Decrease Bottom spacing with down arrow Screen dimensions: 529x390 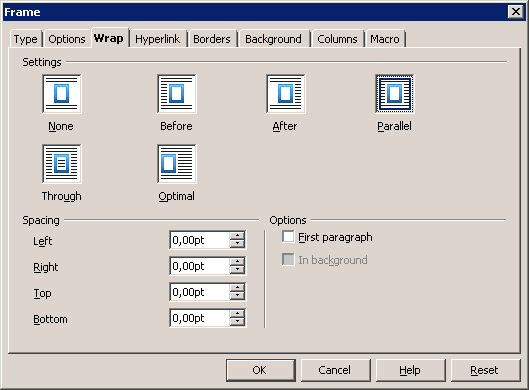coord(238,322)
